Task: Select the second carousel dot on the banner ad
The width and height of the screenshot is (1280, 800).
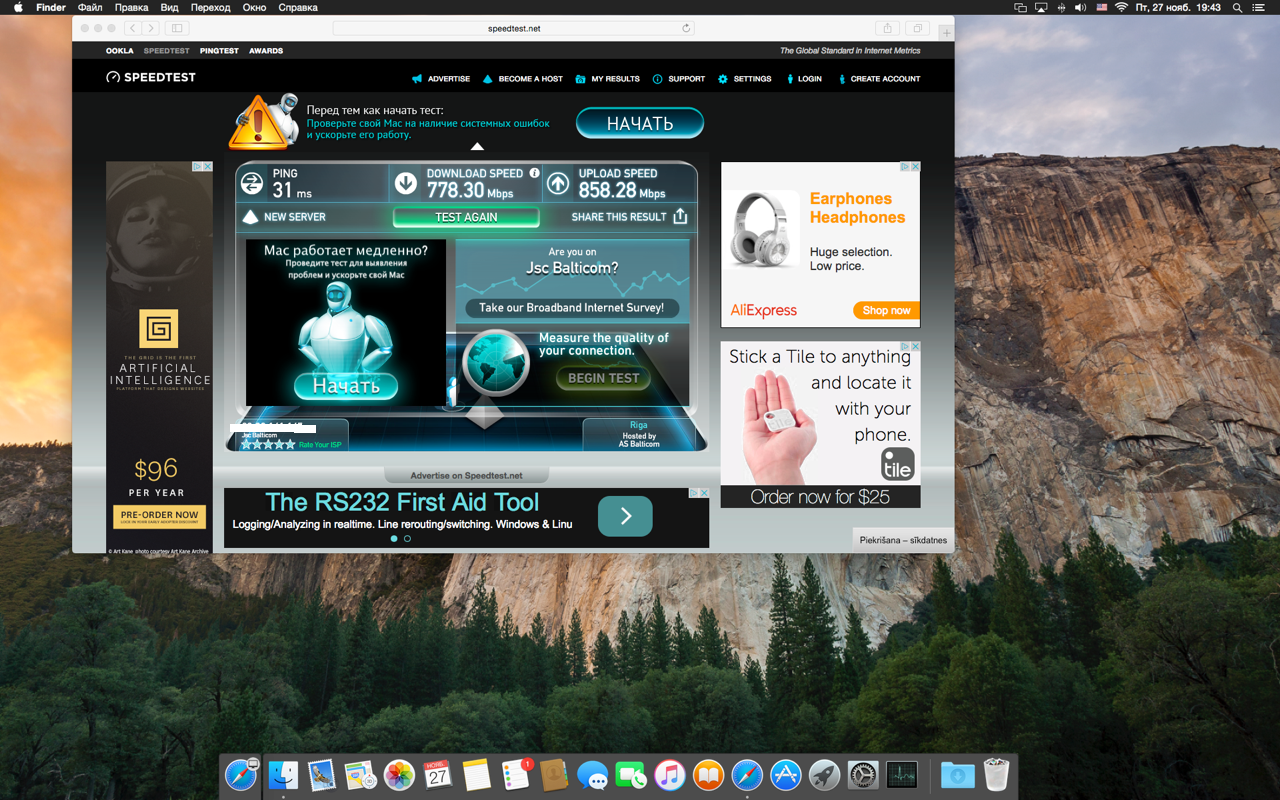Action: click(407, 538)
